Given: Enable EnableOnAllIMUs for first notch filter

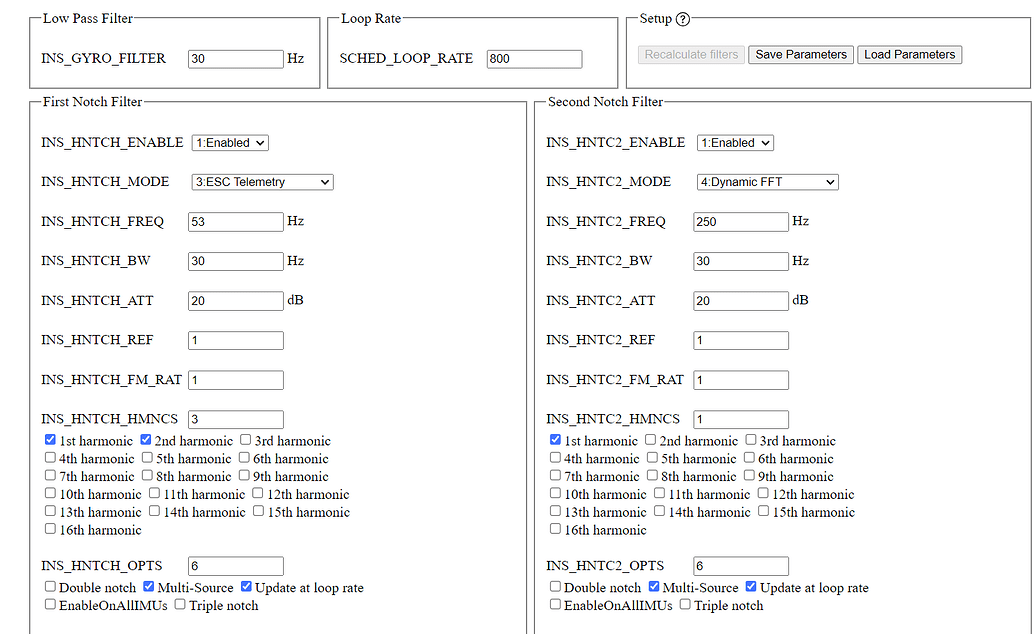Looking at the screenshot, I should (49, 604).
